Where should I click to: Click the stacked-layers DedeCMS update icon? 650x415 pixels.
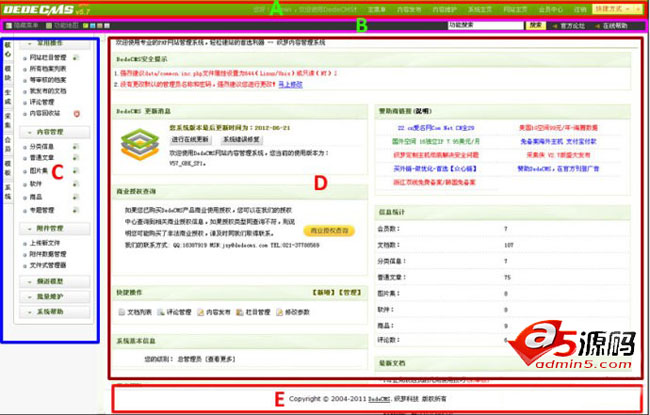(140, 144)
